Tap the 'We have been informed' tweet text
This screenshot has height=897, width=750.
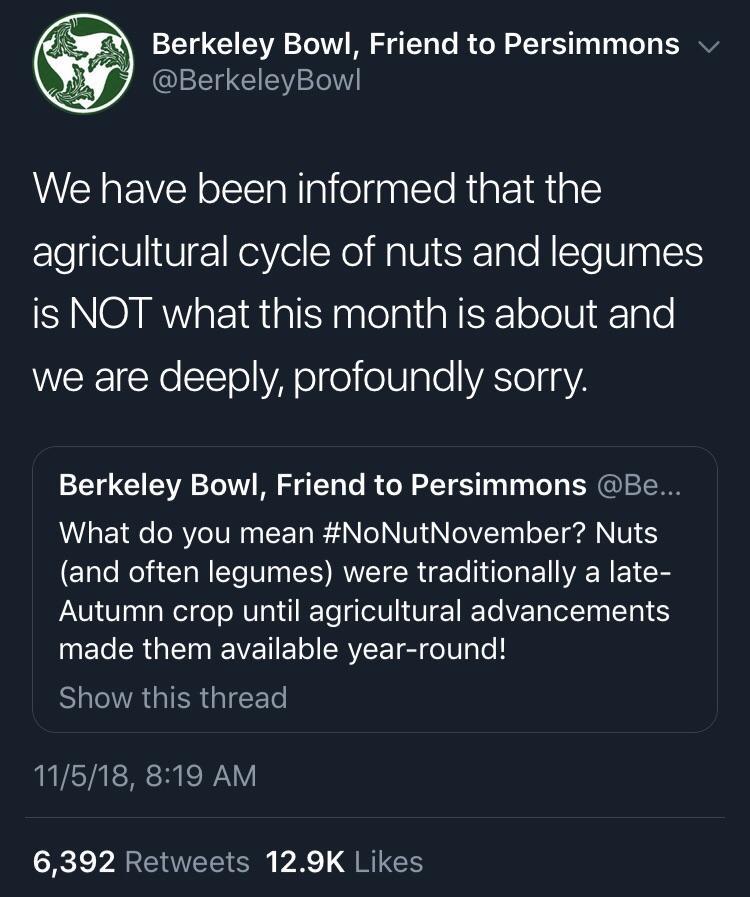pyautogui.click(x=317, y=188)
